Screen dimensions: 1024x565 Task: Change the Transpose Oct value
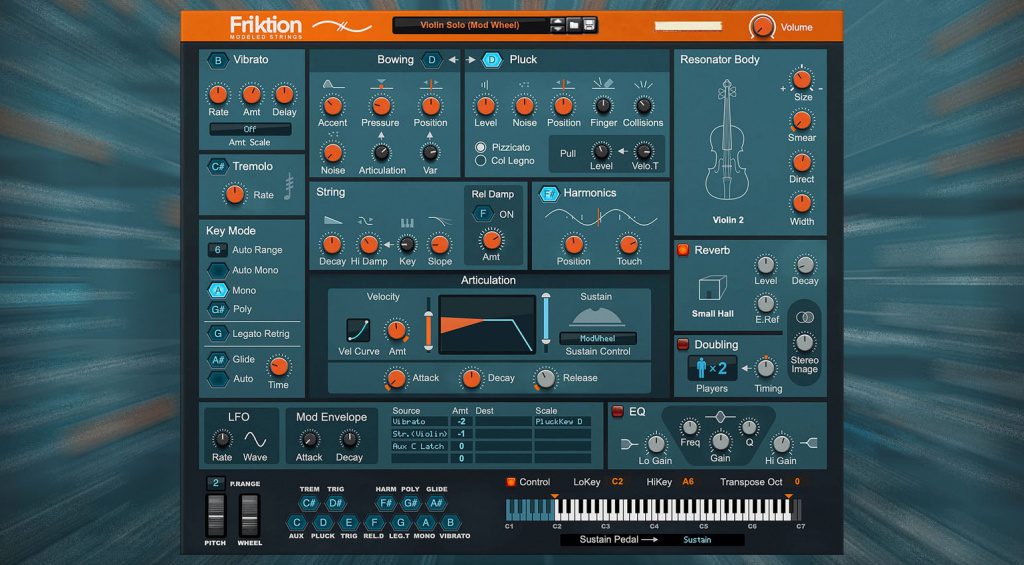[x=797, y=482]
